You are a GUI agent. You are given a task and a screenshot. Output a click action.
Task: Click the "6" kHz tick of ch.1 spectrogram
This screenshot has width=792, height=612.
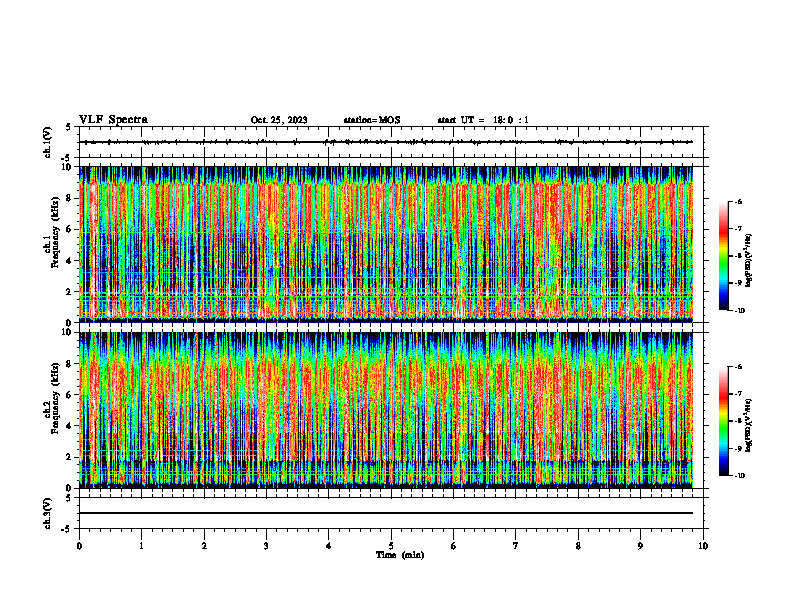click(69, 229)
